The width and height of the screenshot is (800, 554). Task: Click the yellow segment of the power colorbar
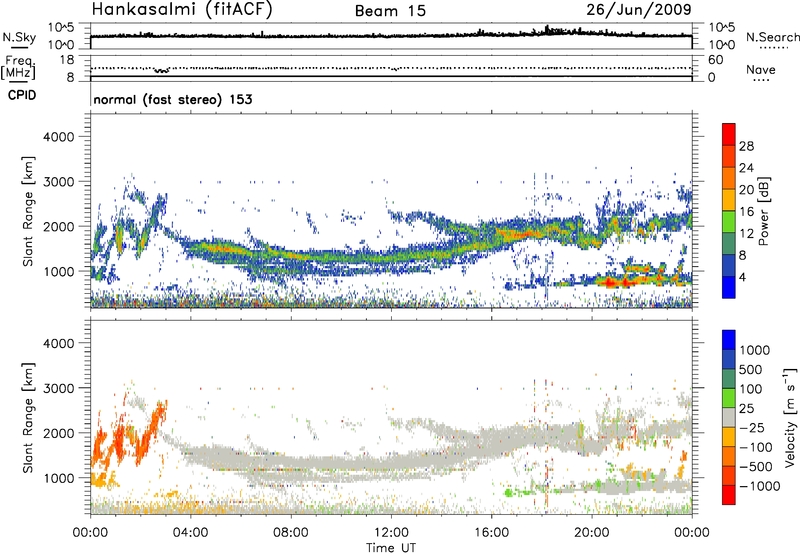tap(729, 199)
